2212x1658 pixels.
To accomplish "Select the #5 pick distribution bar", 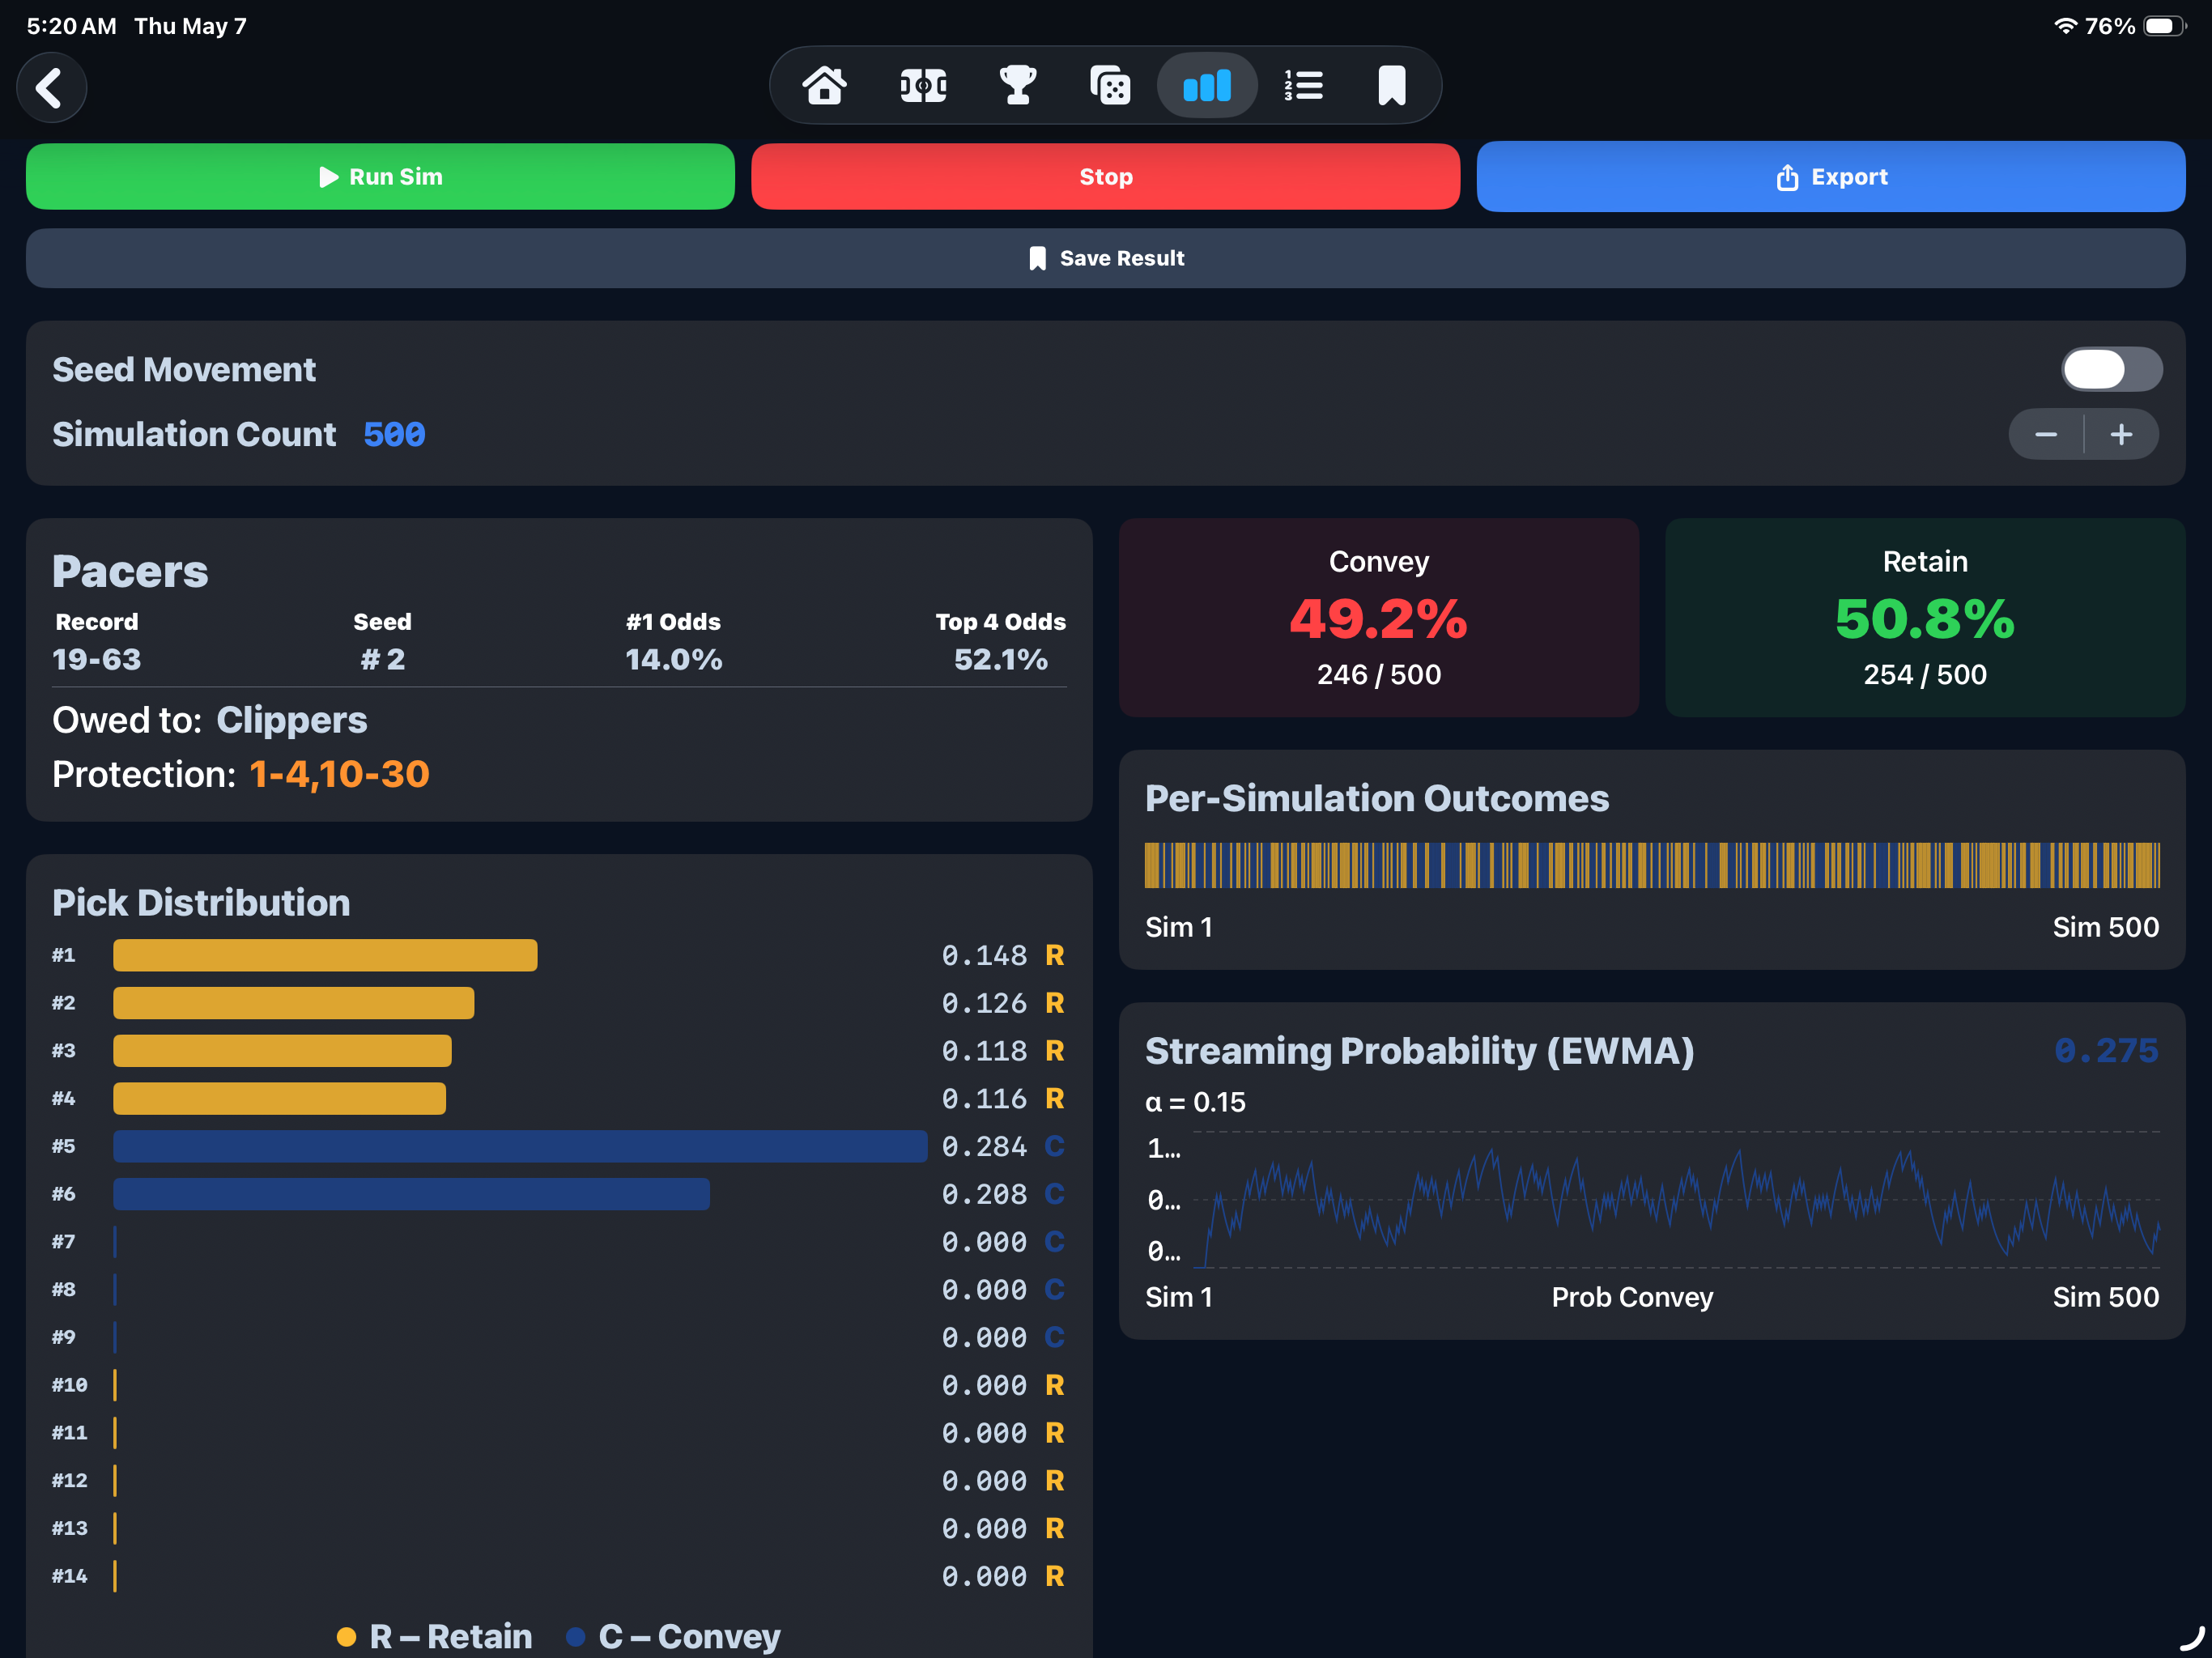I will [x=520, y=1147].
